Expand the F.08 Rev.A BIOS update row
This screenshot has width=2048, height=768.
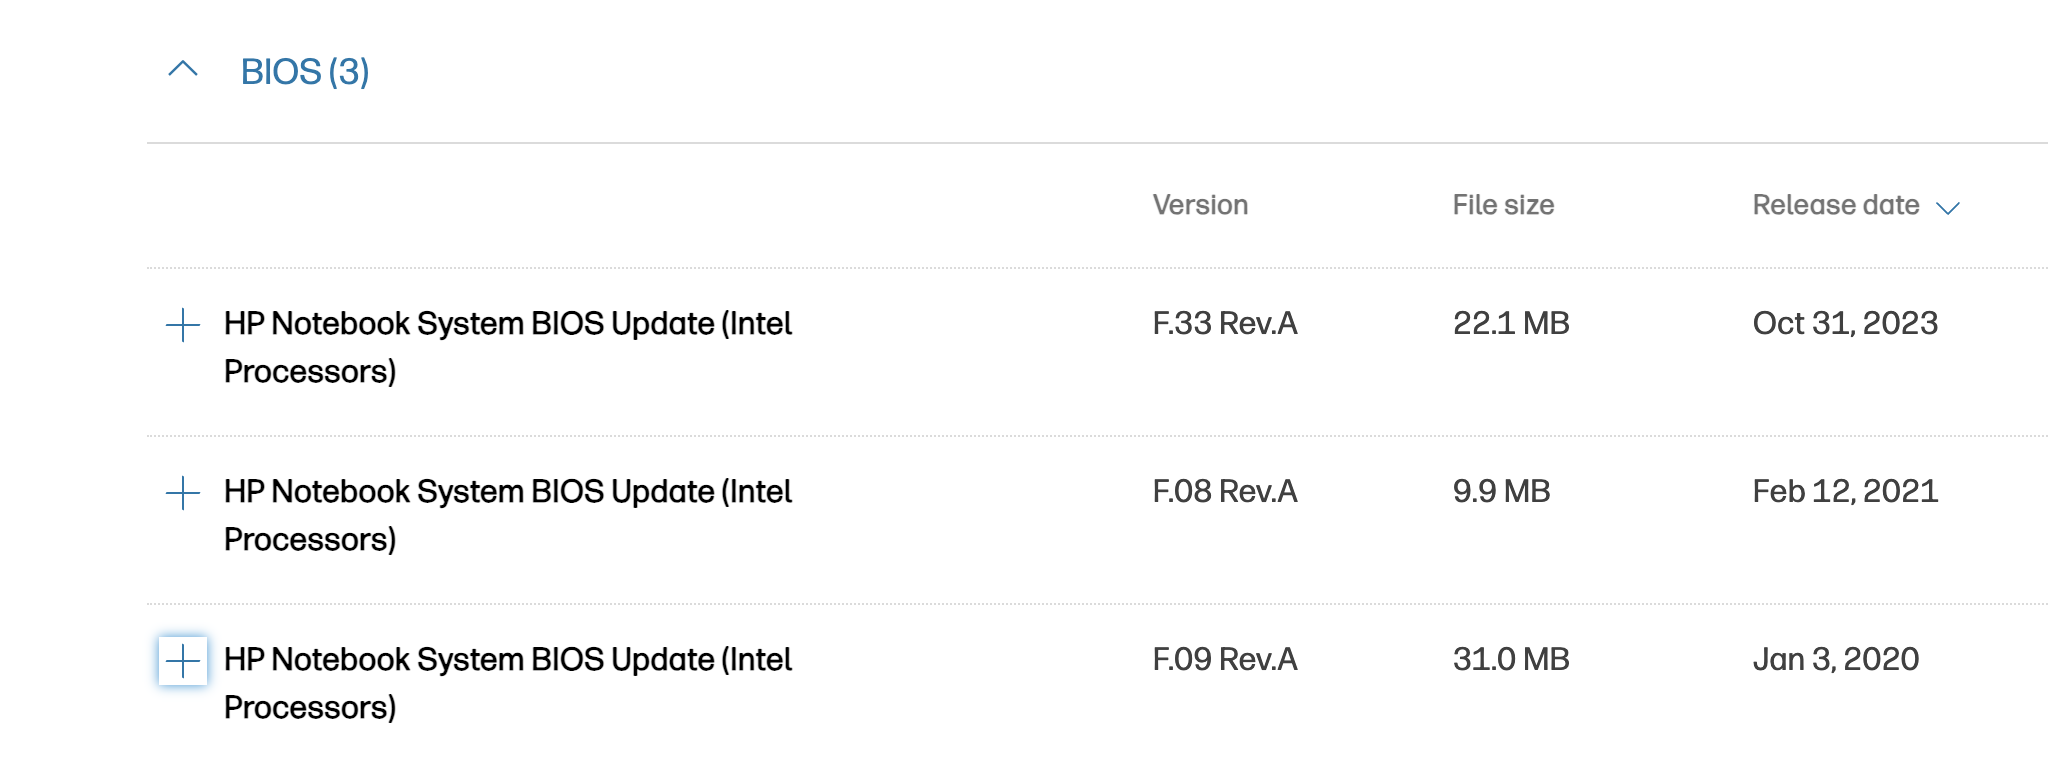pyautogui.click(x=183, y=493)
